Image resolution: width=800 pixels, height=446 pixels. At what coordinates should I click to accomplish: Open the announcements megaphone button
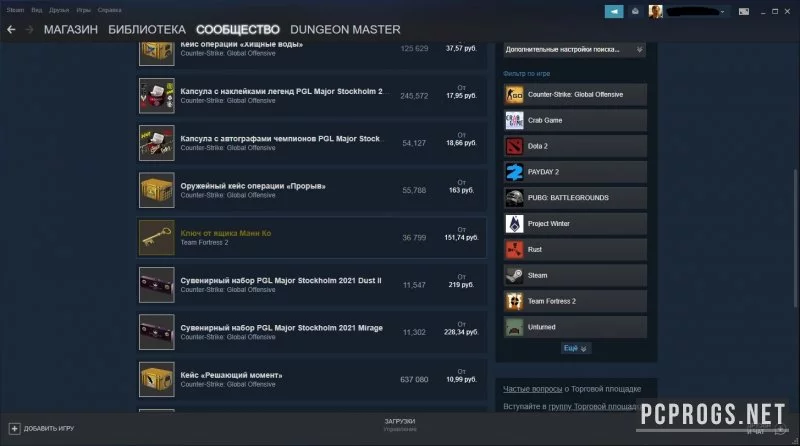tap(614, 11)
